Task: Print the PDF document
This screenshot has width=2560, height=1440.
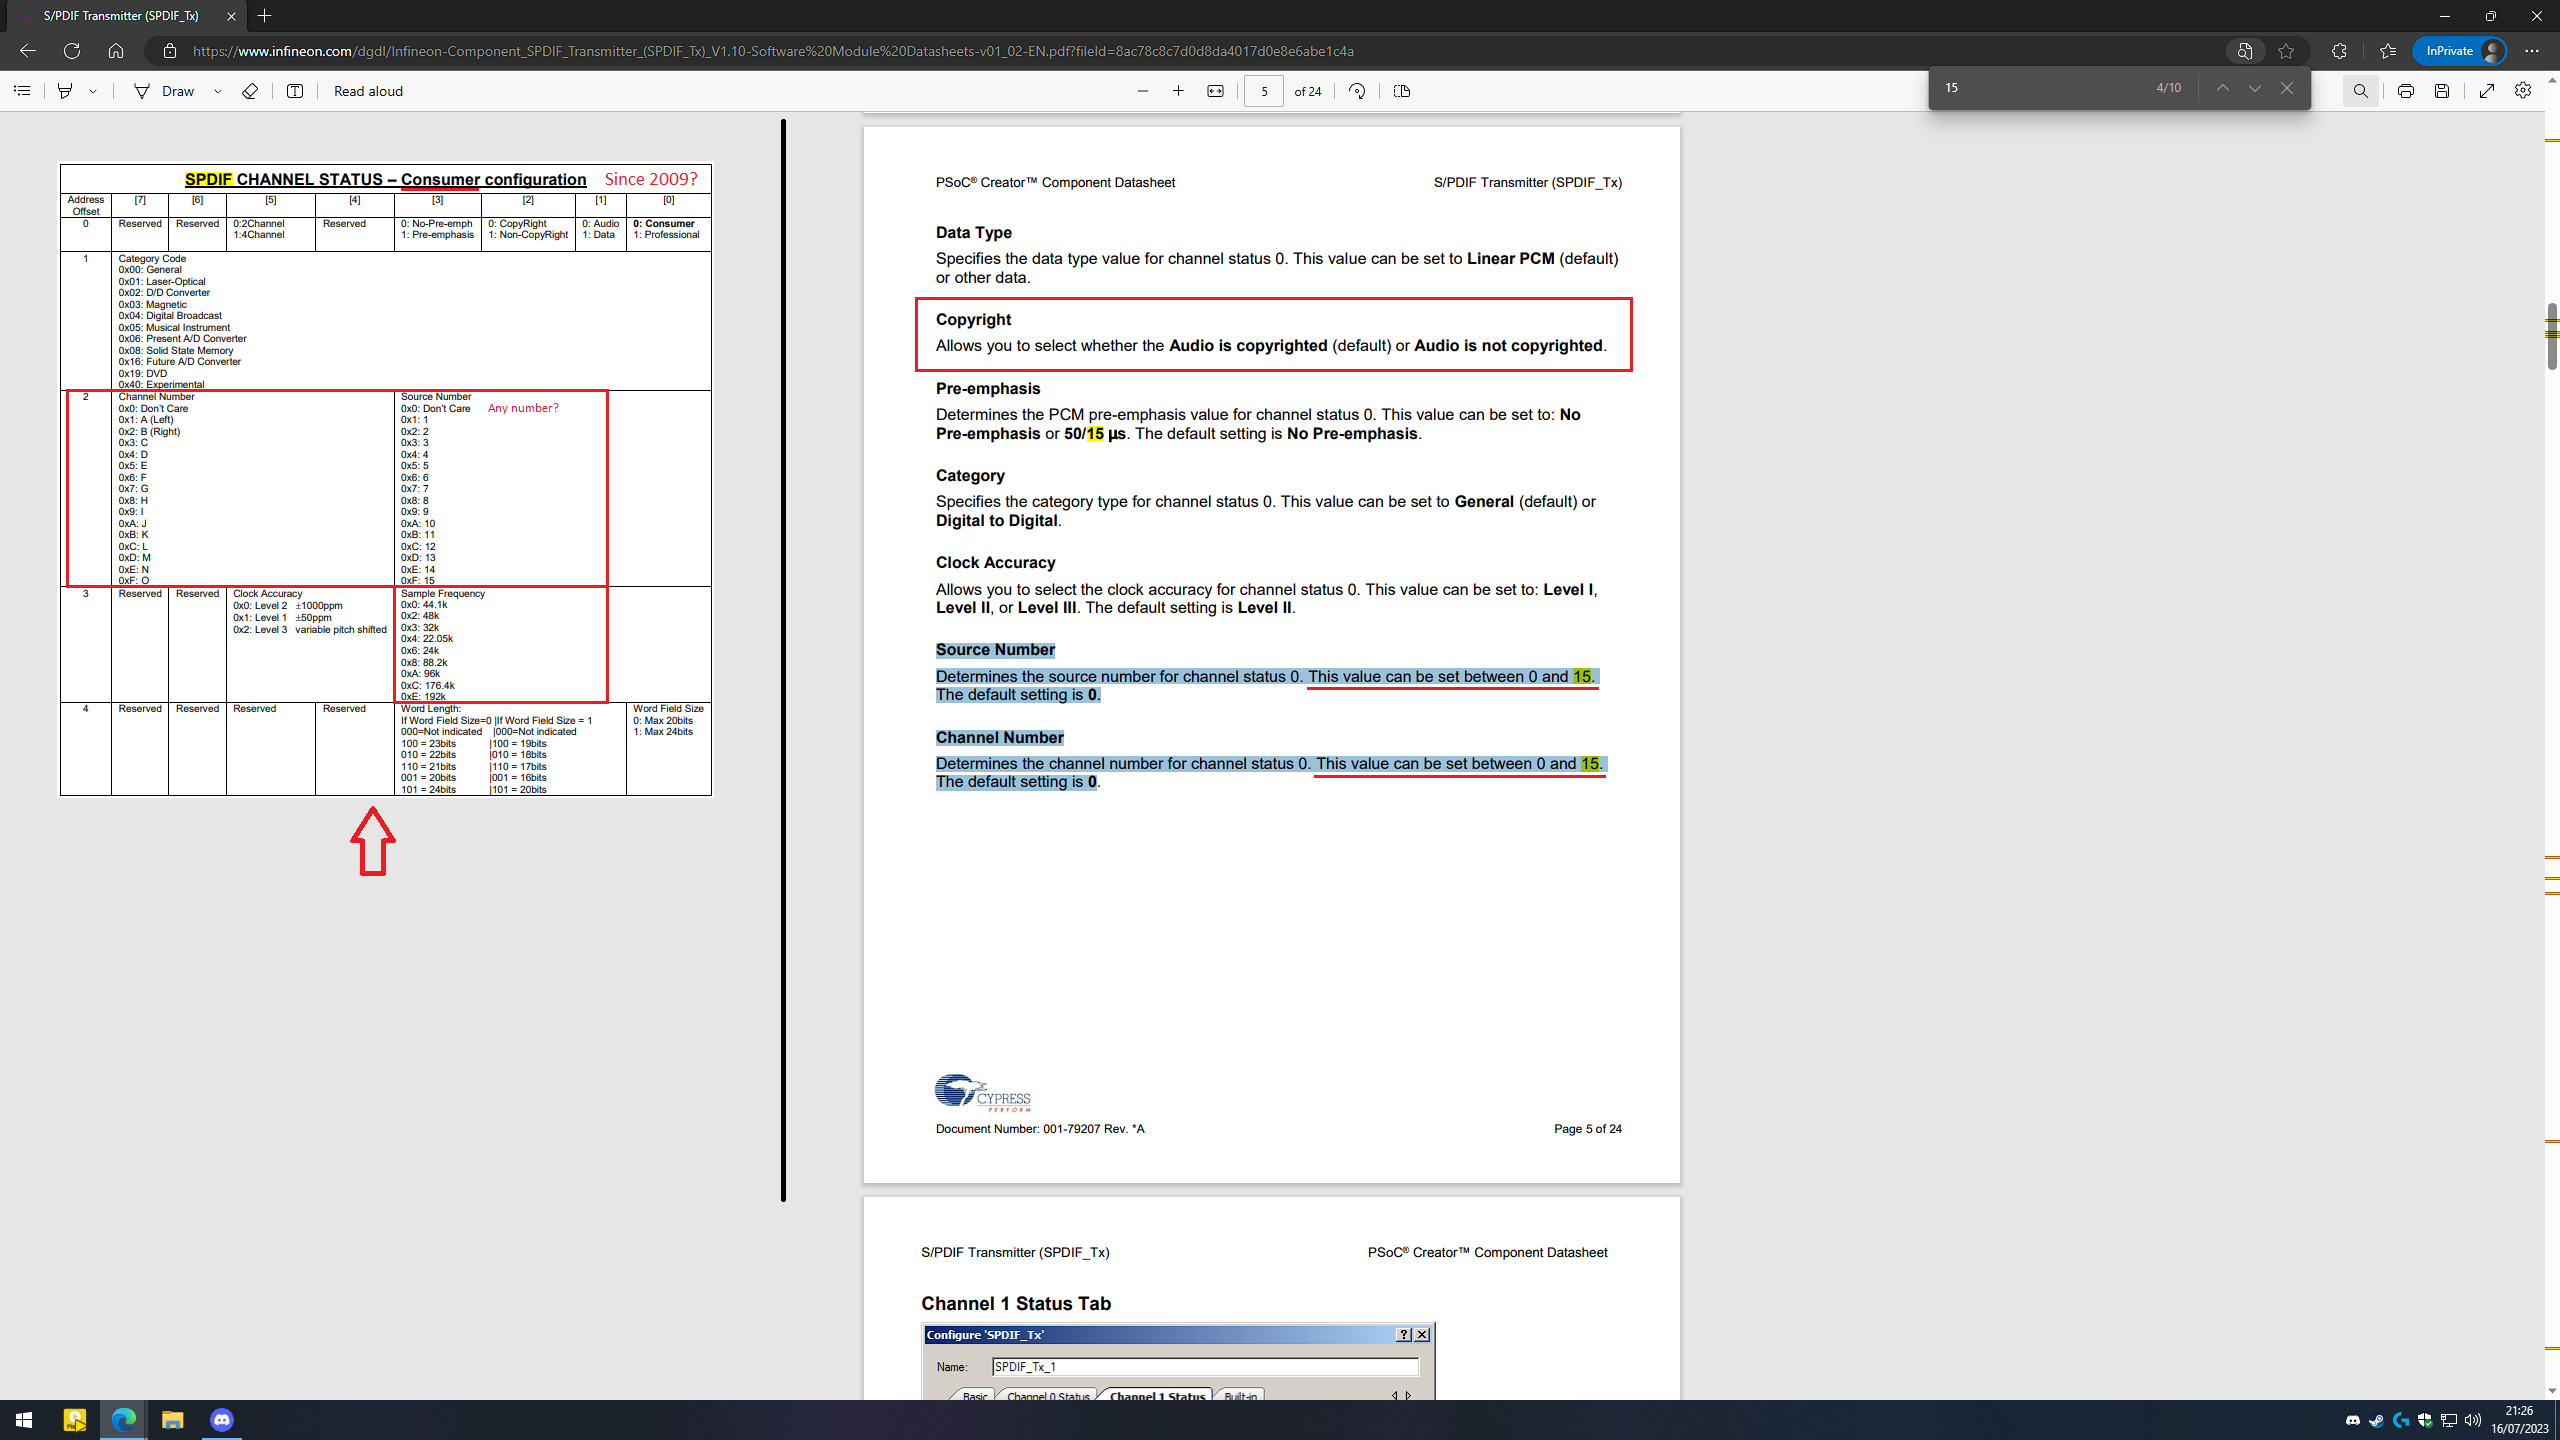Action: pyautogui.click(x=2406, y=91)
